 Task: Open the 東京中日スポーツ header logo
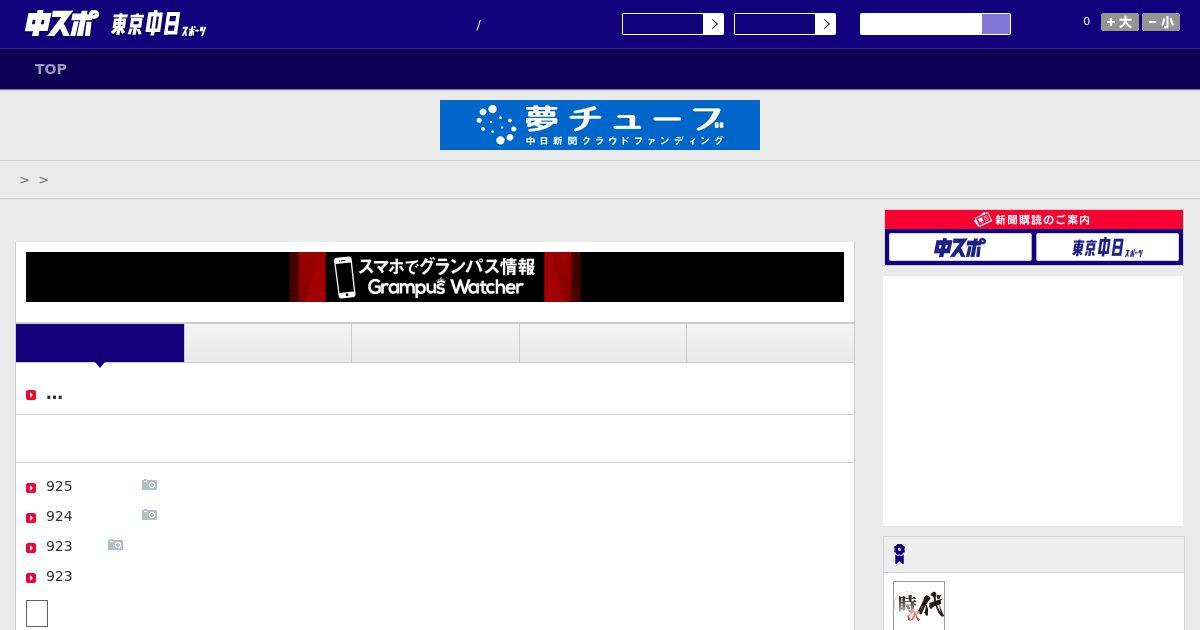pos(158,25)
